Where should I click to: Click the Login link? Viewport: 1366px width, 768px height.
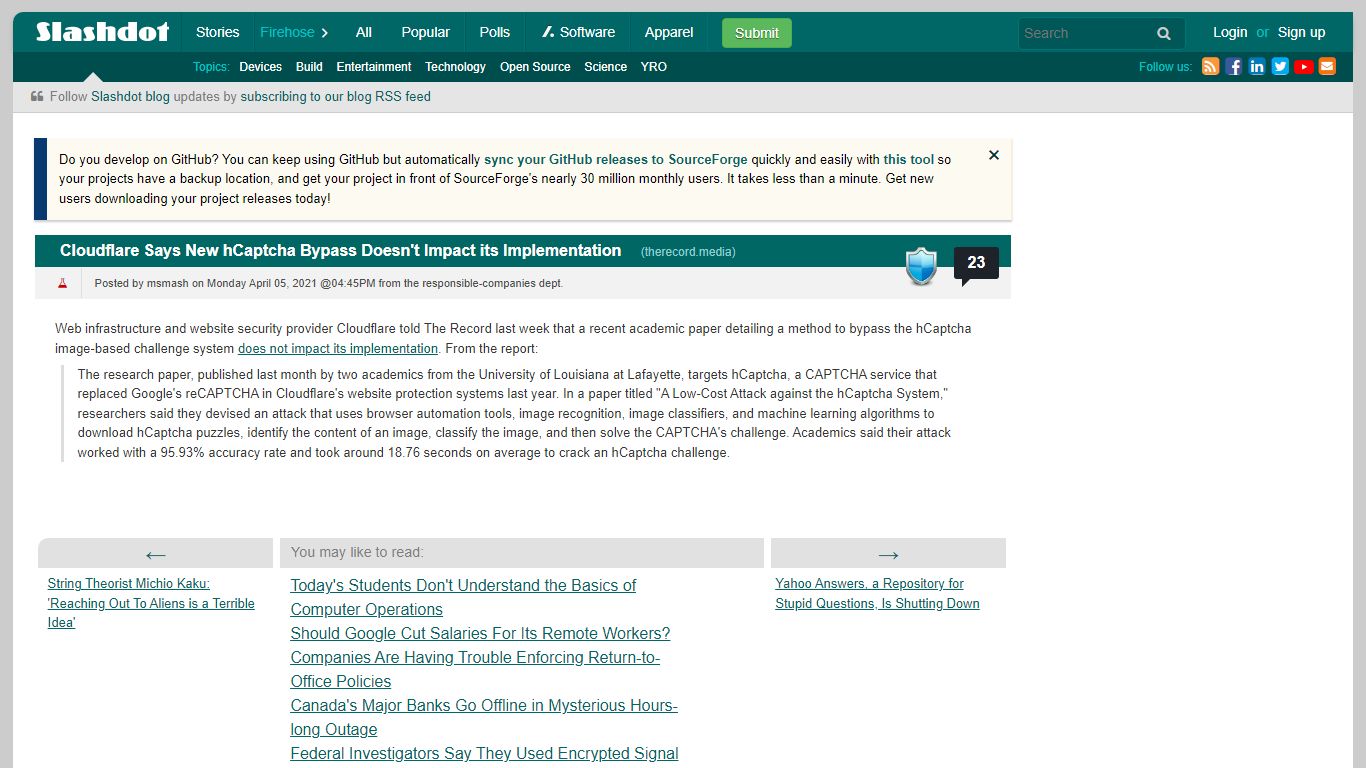1230,32
